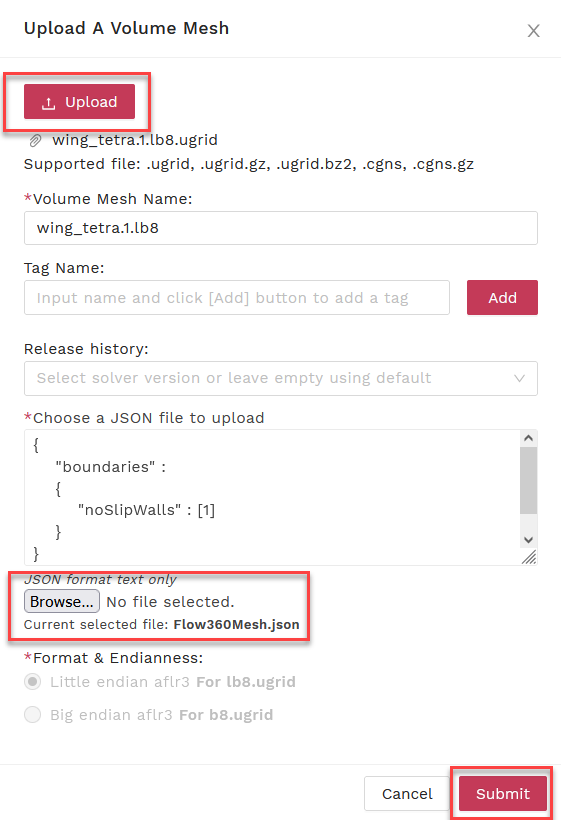561x820 pixels.
Task: Click into the Volume Mesh Name field
Action: pyautogui.click(x=281, y=228)
